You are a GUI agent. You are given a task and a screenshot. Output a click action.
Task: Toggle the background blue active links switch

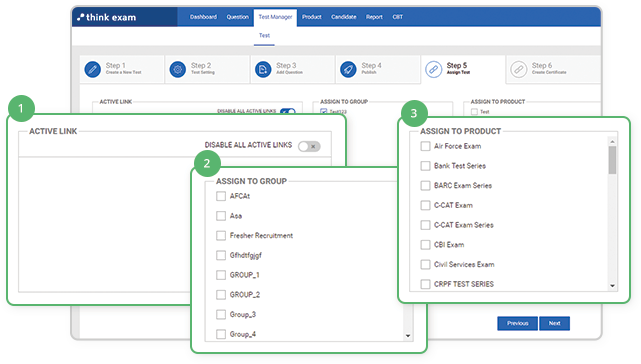[x=288, y=111]
